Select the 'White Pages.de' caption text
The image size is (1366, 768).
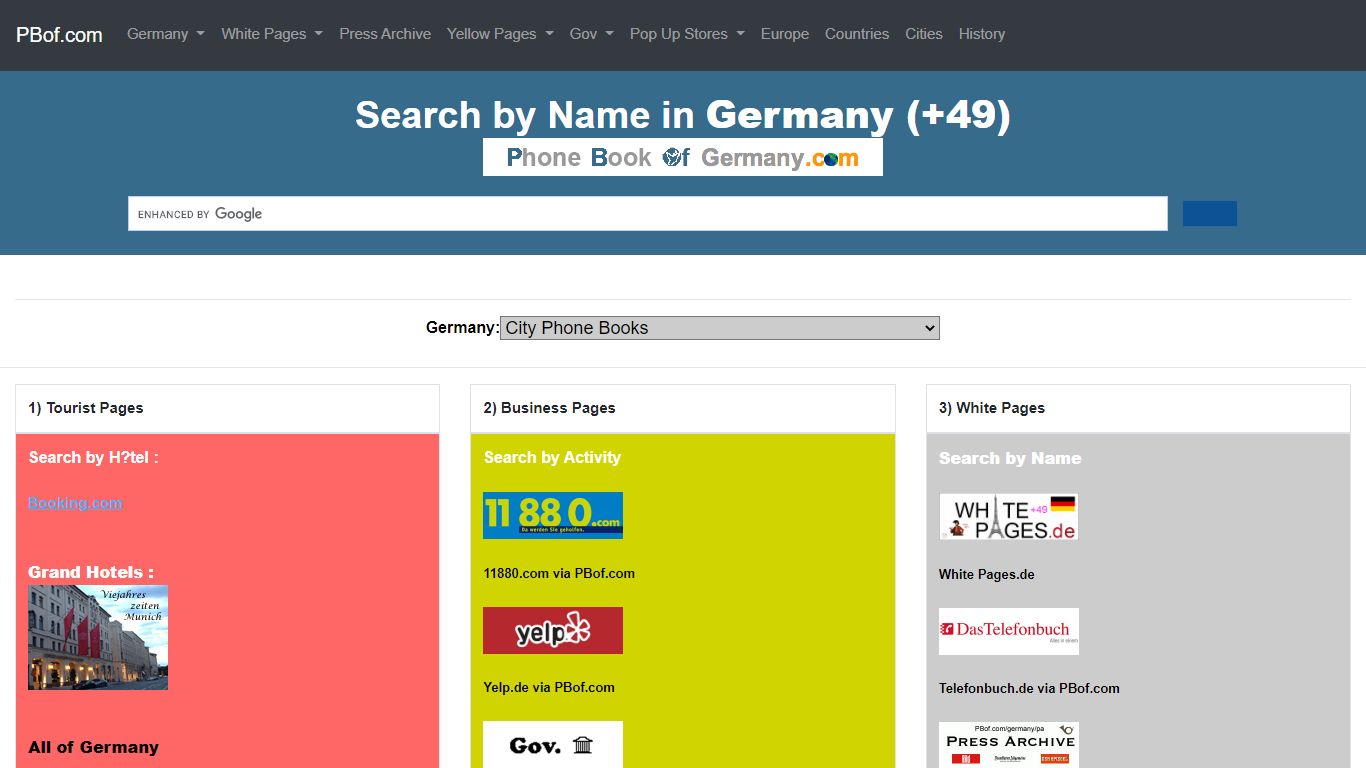point(987,574)
